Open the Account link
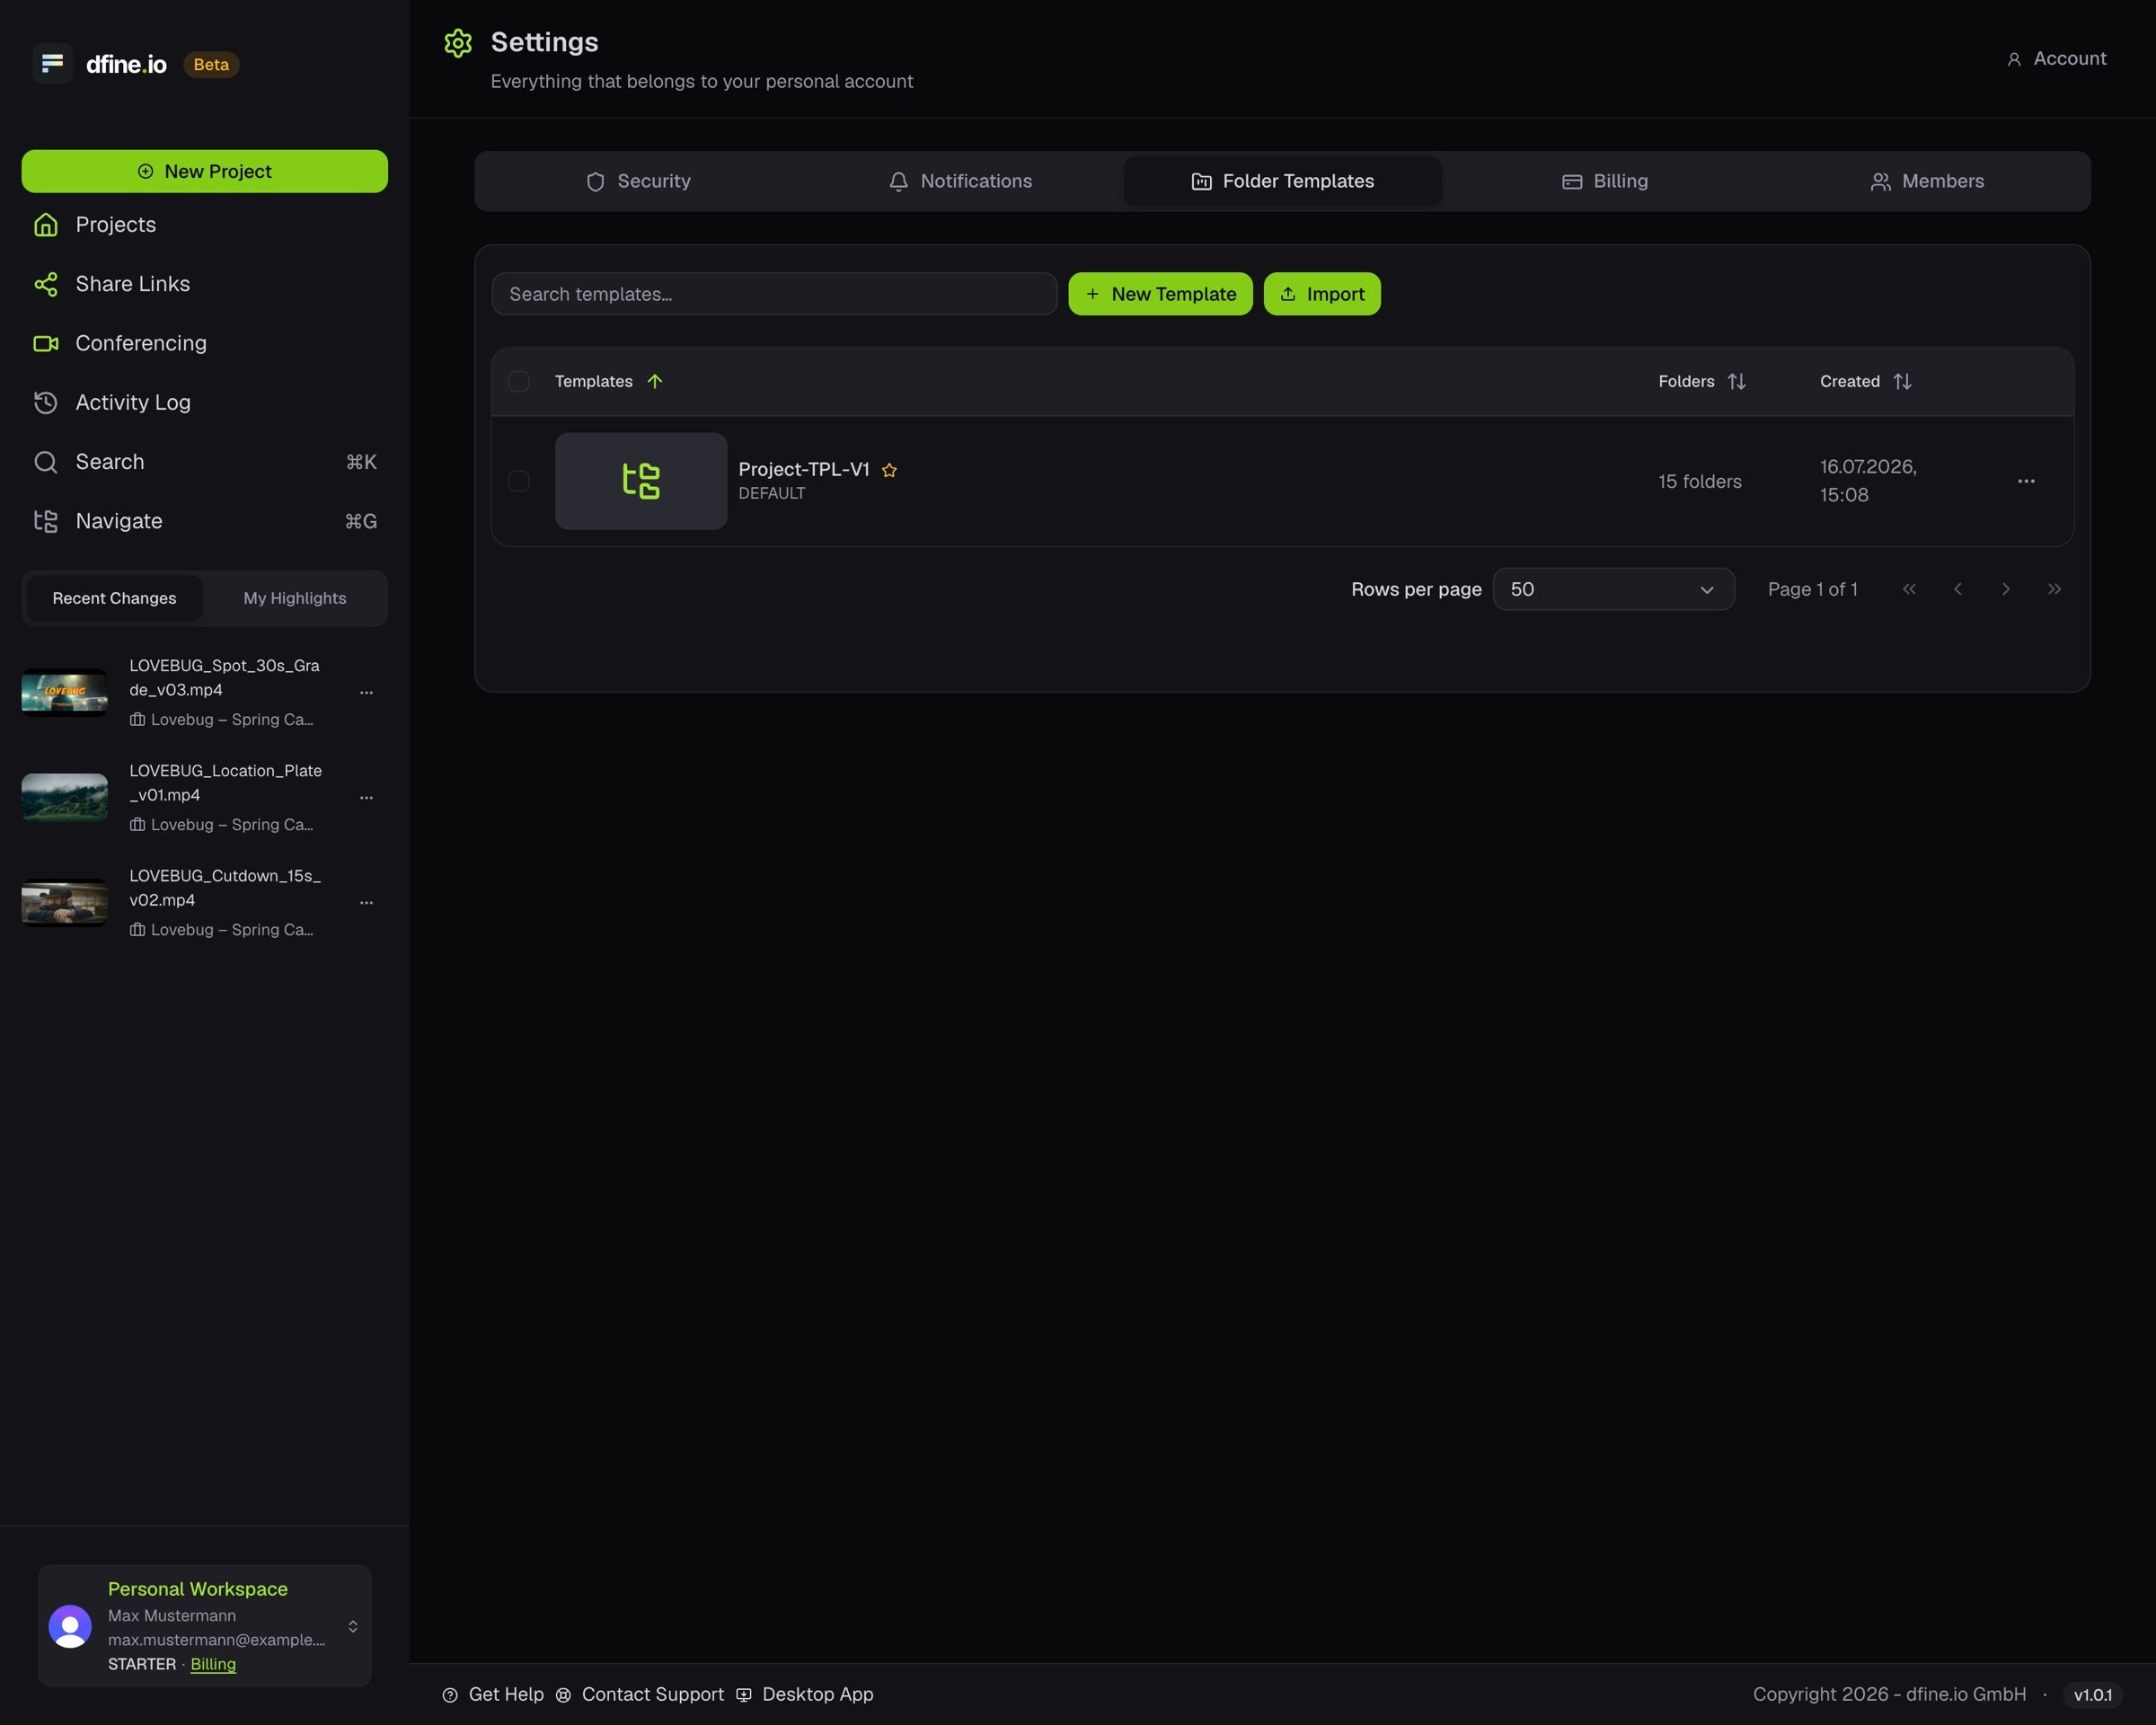Viewport: 2156px width, 1725px height. click(x=2056, y=58)
